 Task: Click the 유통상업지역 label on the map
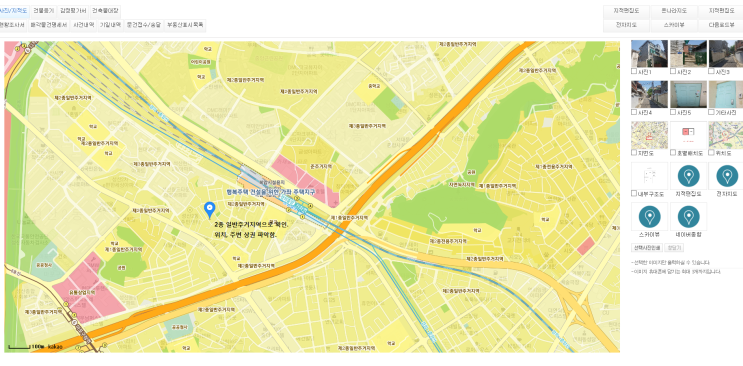coord(82,293)
